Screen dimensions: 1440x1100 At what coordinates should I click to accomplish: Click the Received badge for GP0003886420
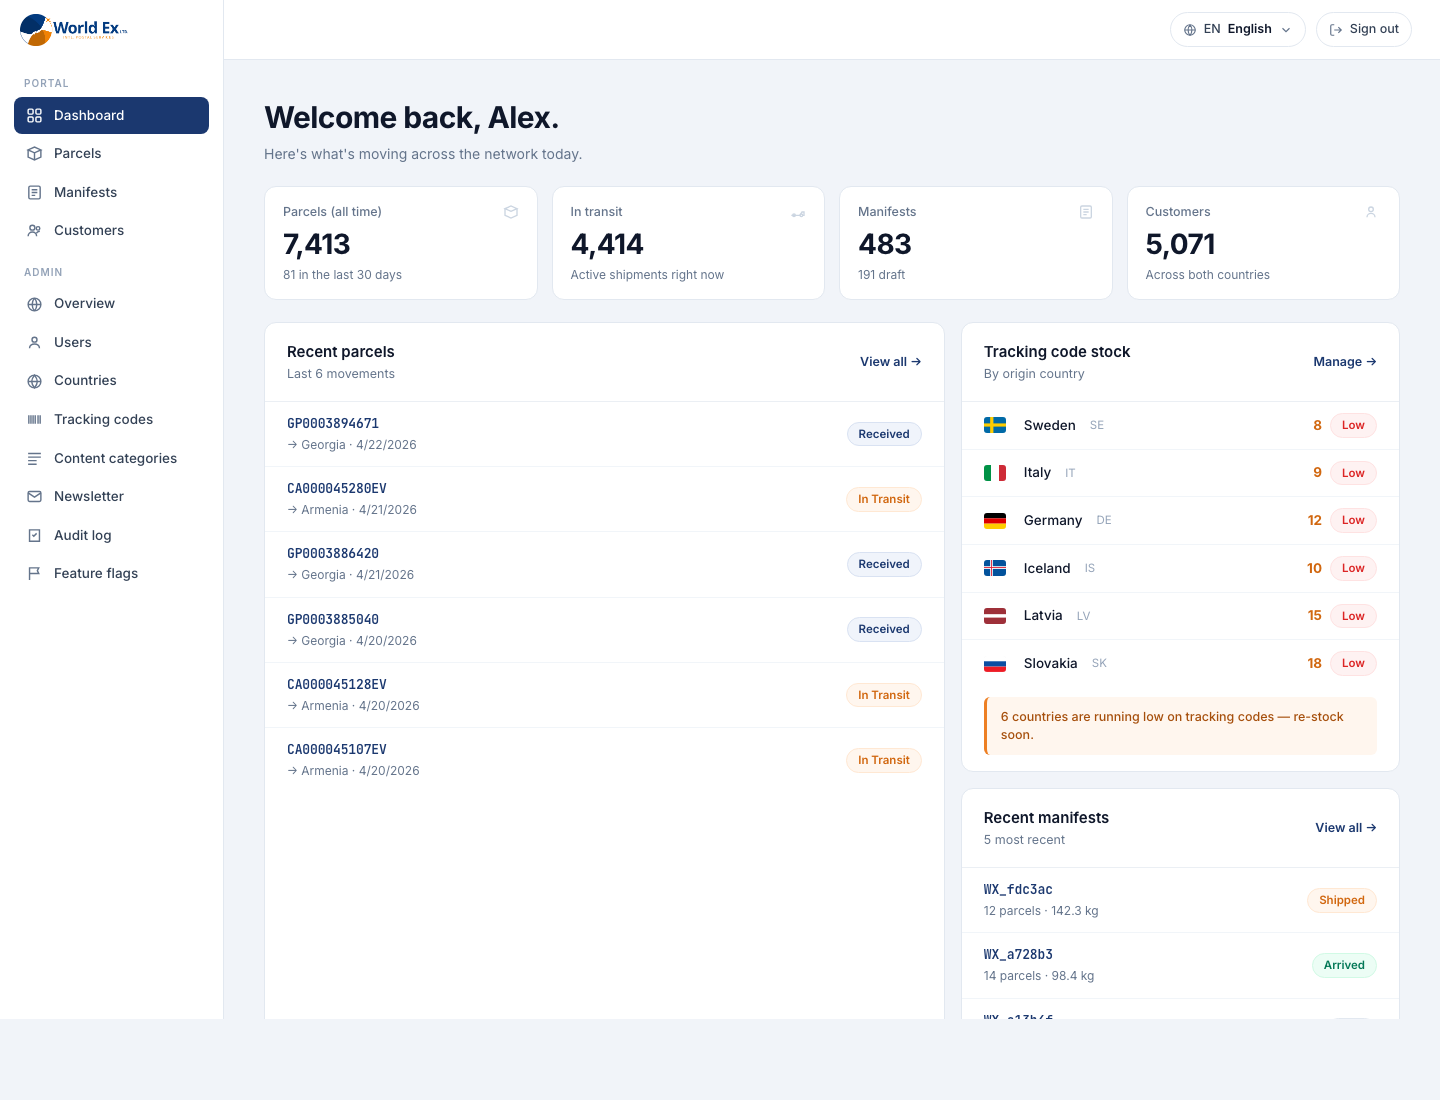(x=884, y=564)
